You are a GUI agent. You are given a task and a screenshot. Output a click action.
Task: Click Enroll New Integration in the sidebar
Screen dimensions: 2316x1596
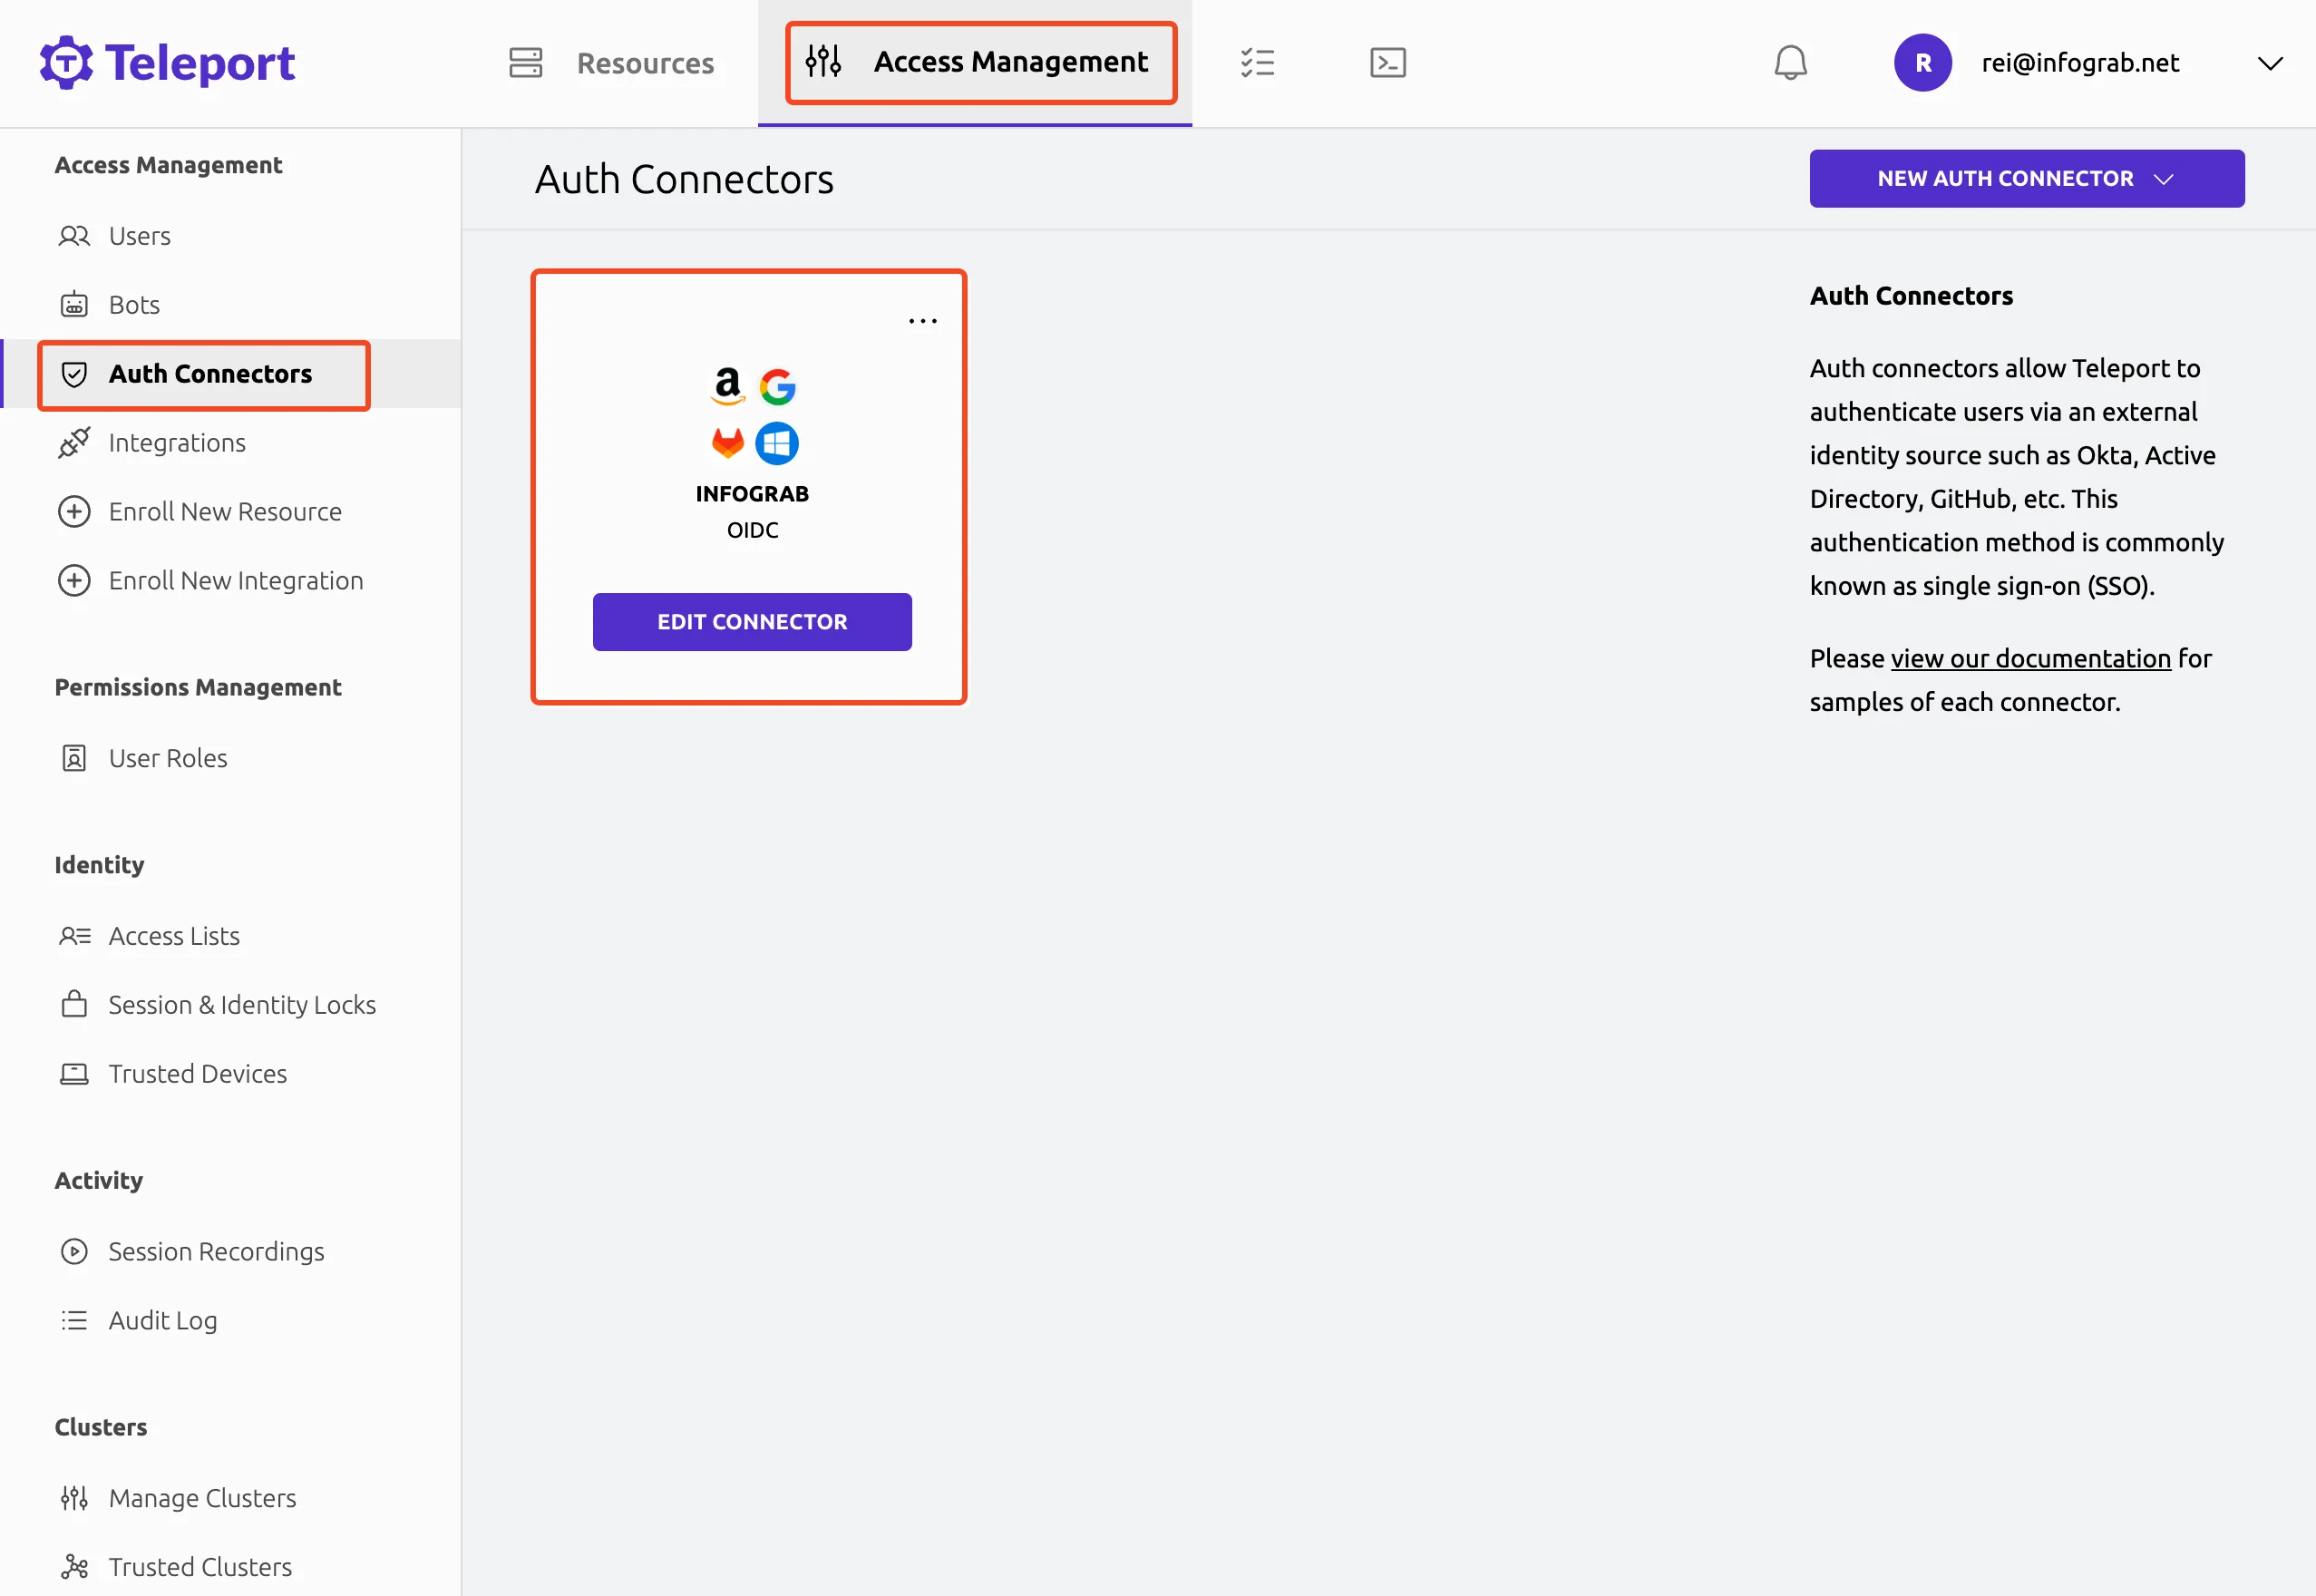[236, 580]
